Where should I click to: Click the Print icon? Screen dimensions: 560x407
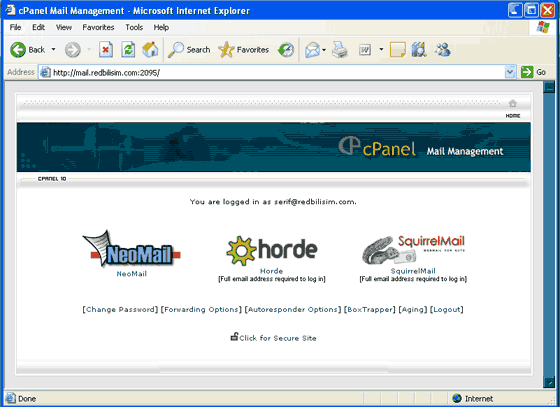pyautogui.click(x=340, y=50)
